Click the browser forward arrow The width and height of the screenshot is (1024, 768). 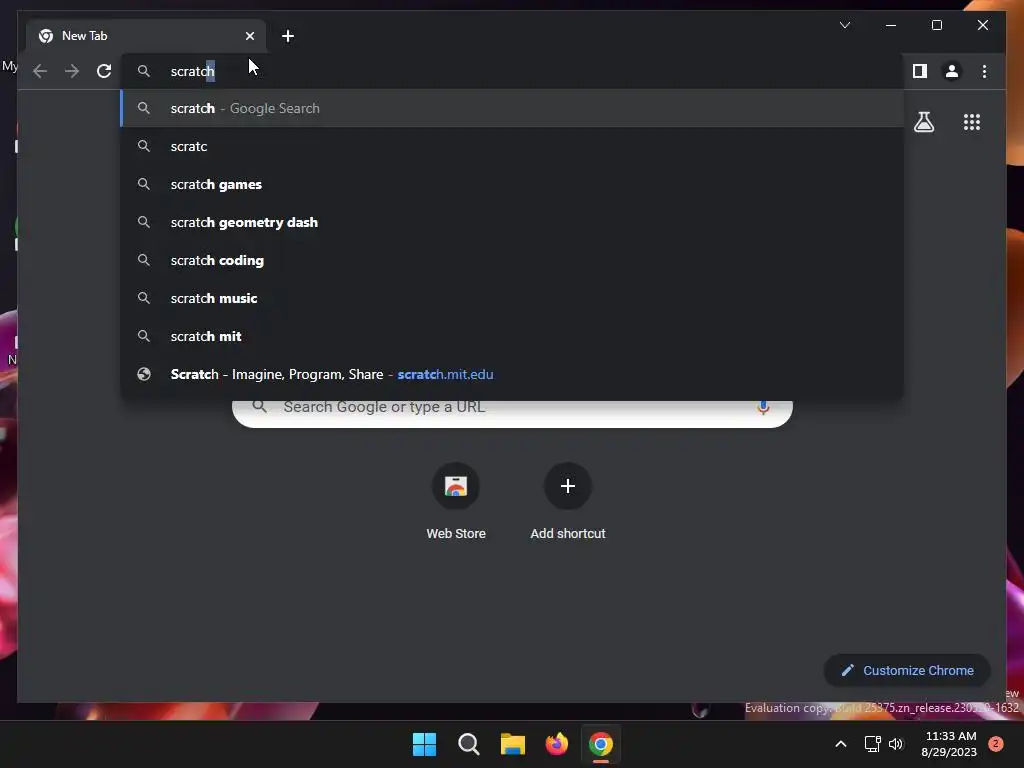click(x=72, y=71)
